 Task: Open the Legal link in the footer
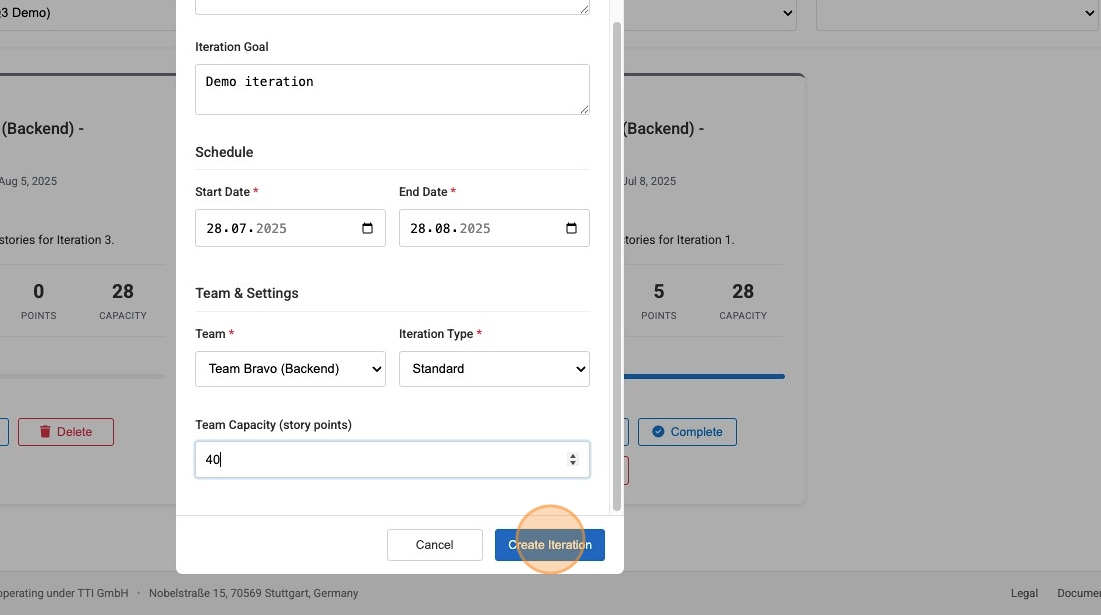pyautogui.click(x=1024, y=592)
